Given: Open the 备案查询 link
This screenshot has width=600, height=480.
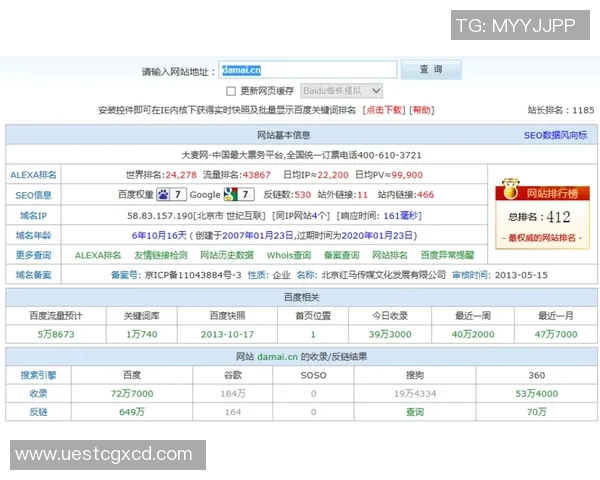Looking at the screenshot, I should tap(341, 255).
